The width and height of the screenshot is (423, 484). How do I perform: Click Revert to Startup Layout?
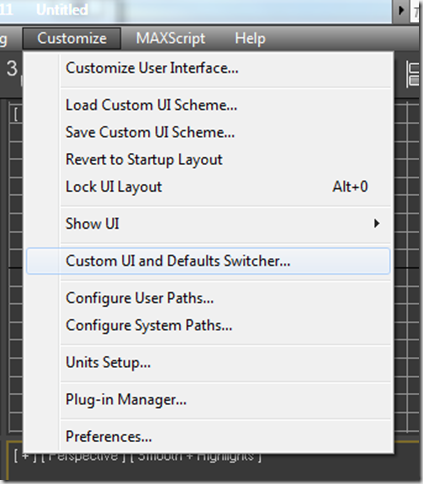[208, 159]
